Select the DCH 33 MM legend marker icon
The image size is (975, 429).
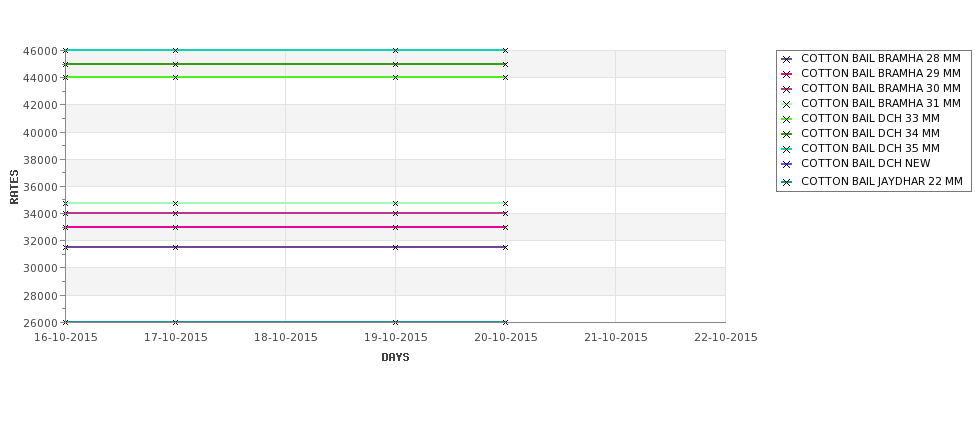pyautogui.click(x=786, y=119)
